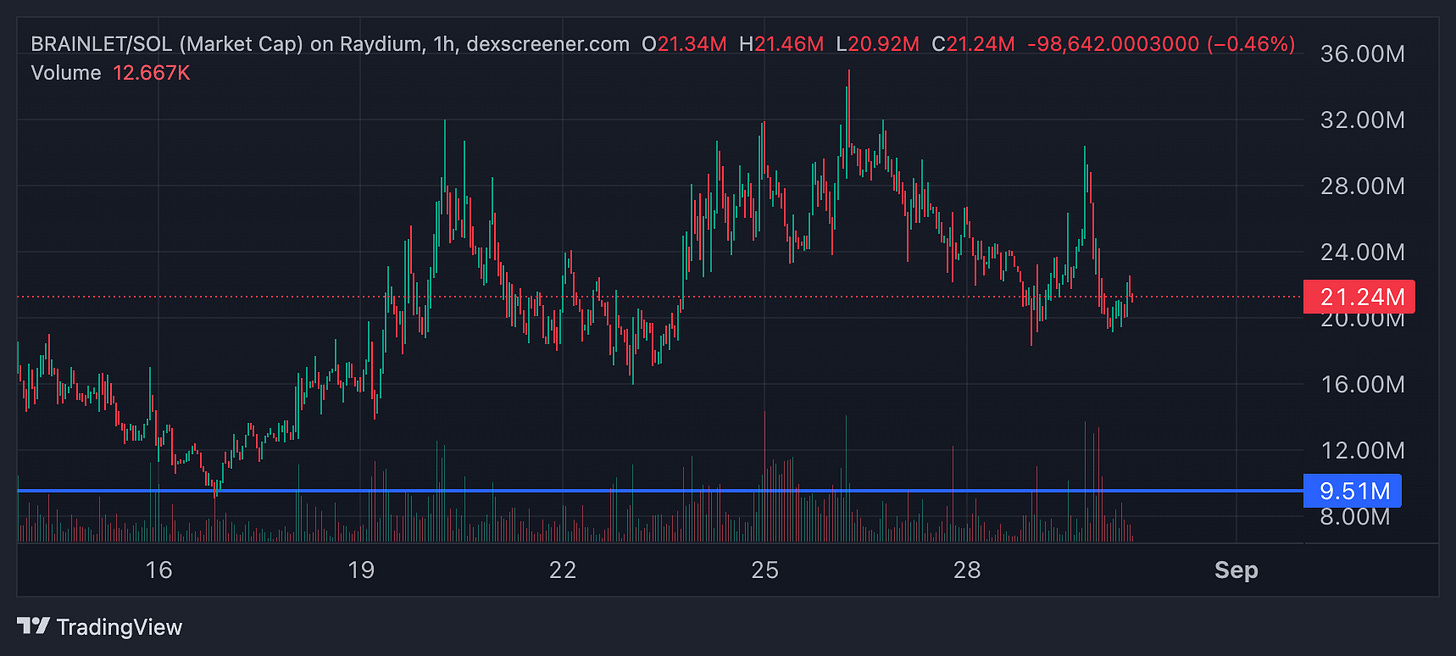The width and height of the screenshot is (1456, 656).
Task: Click the Sep label on time axis
Action: 1236,571
